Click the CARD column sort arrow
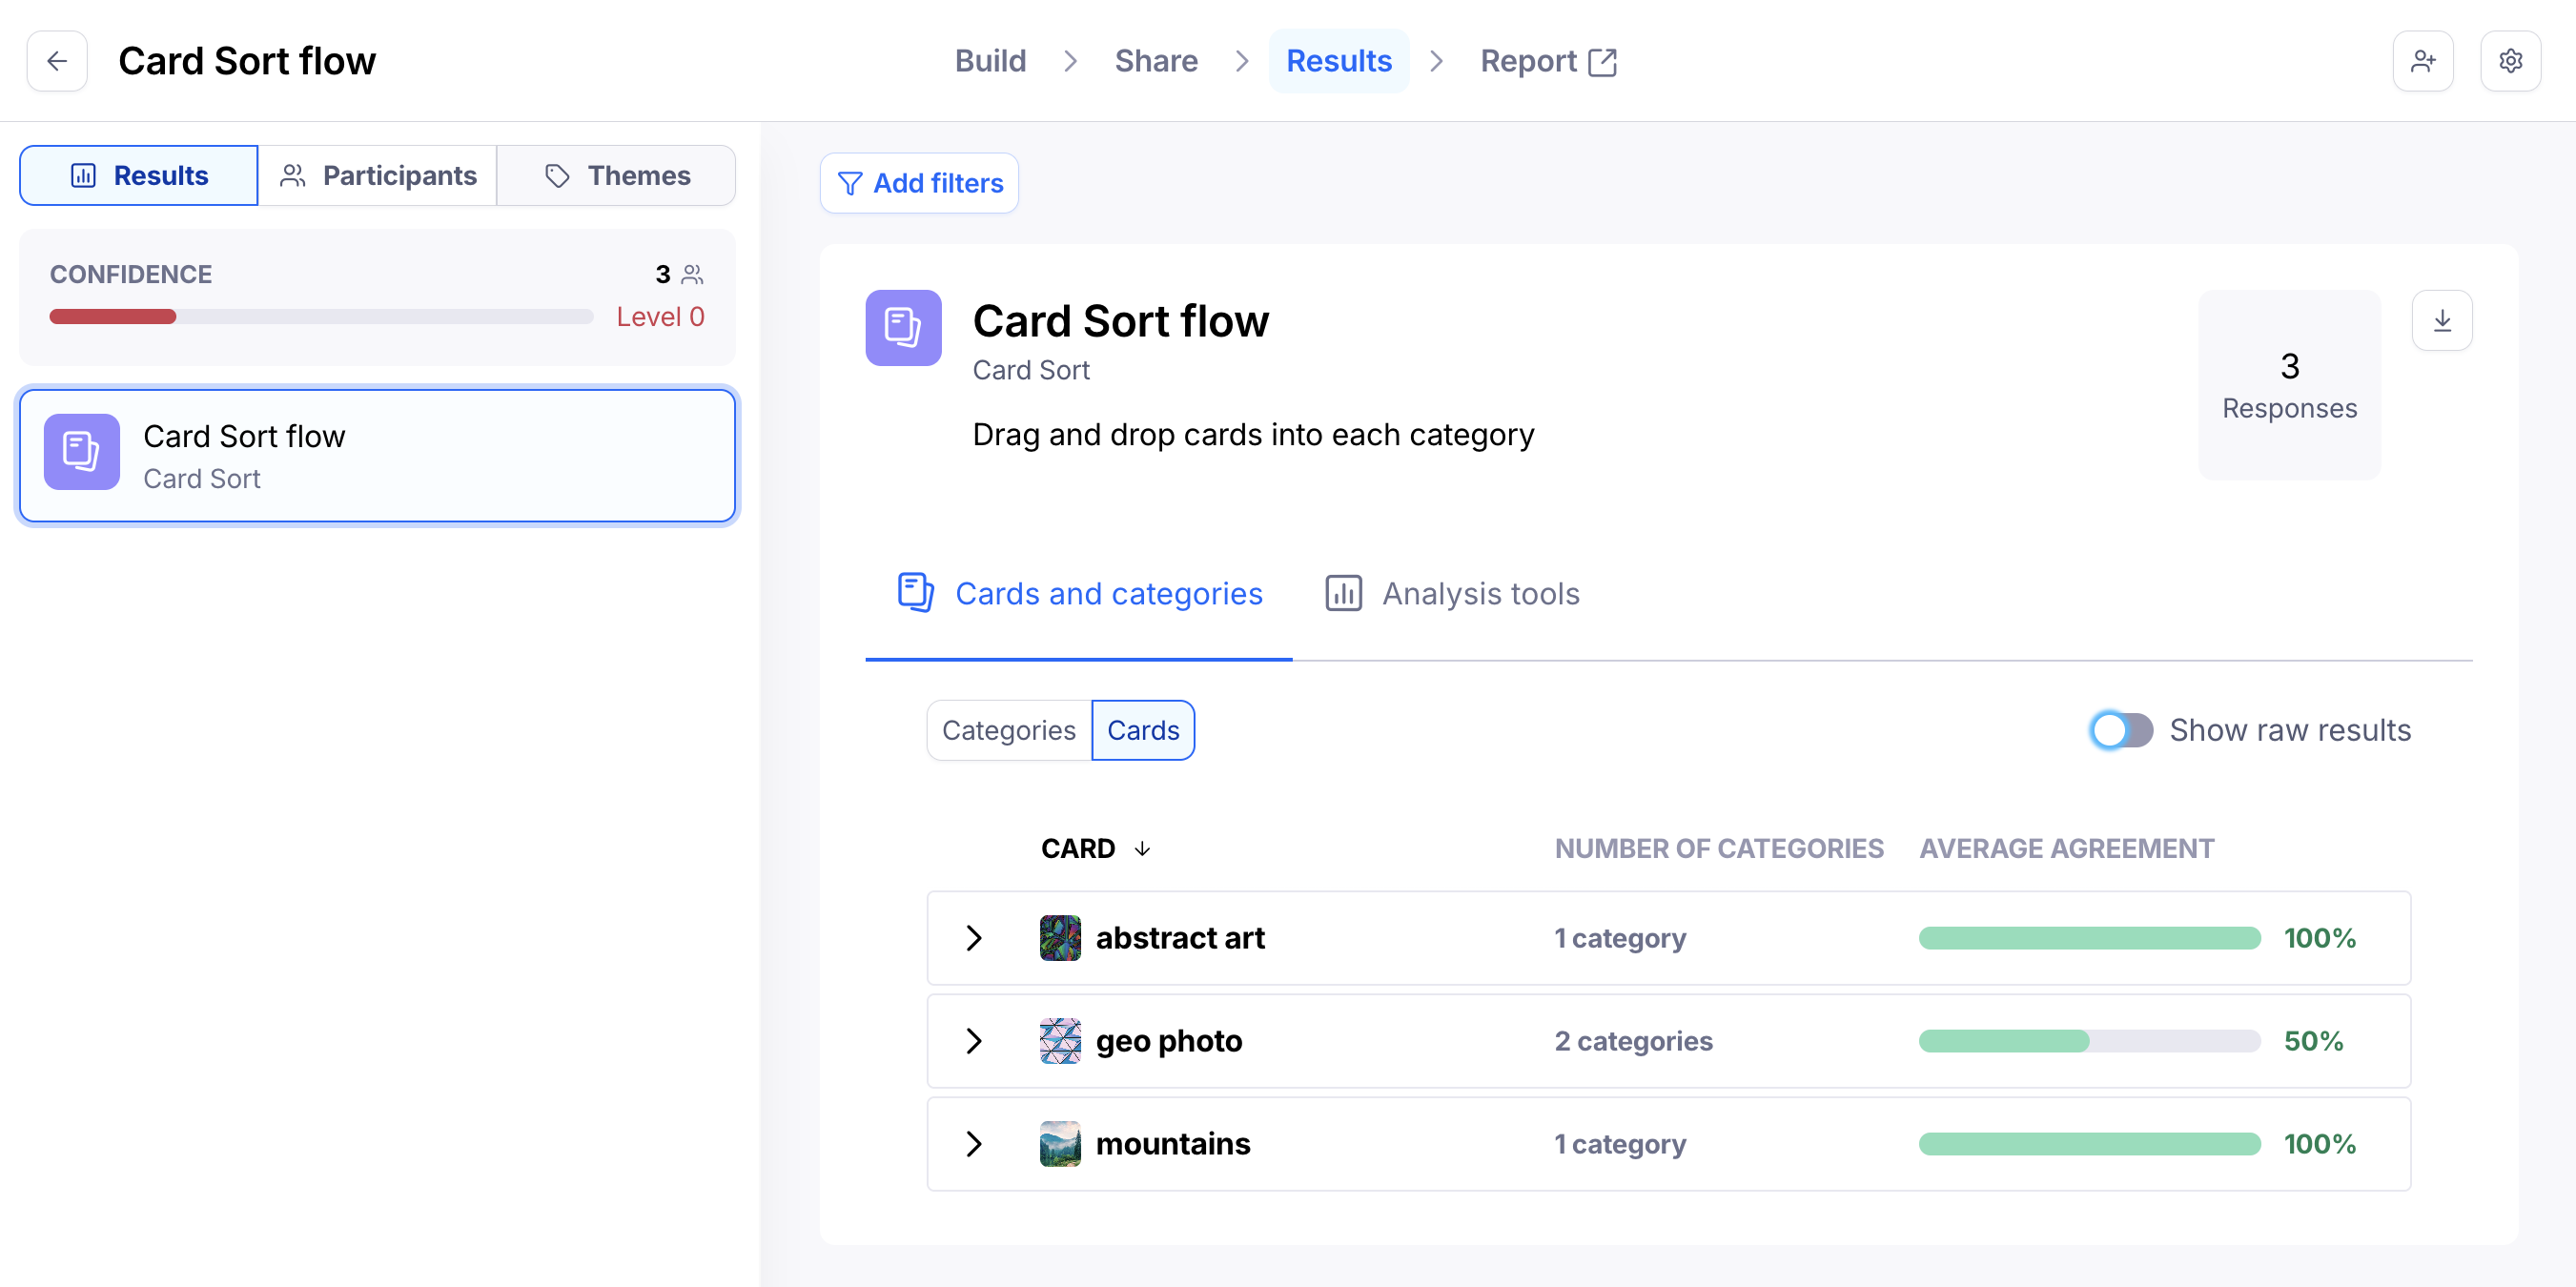Screen dimensions: 2576x1287 [1142, 849]
